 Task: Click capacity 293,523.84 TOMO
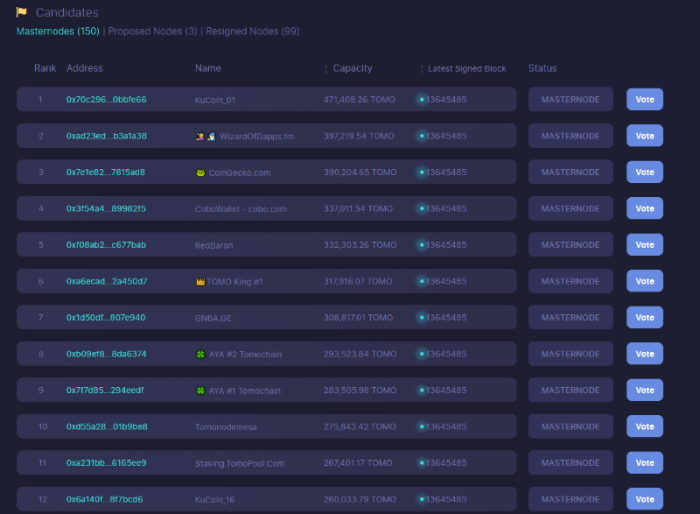pos(360,354)
